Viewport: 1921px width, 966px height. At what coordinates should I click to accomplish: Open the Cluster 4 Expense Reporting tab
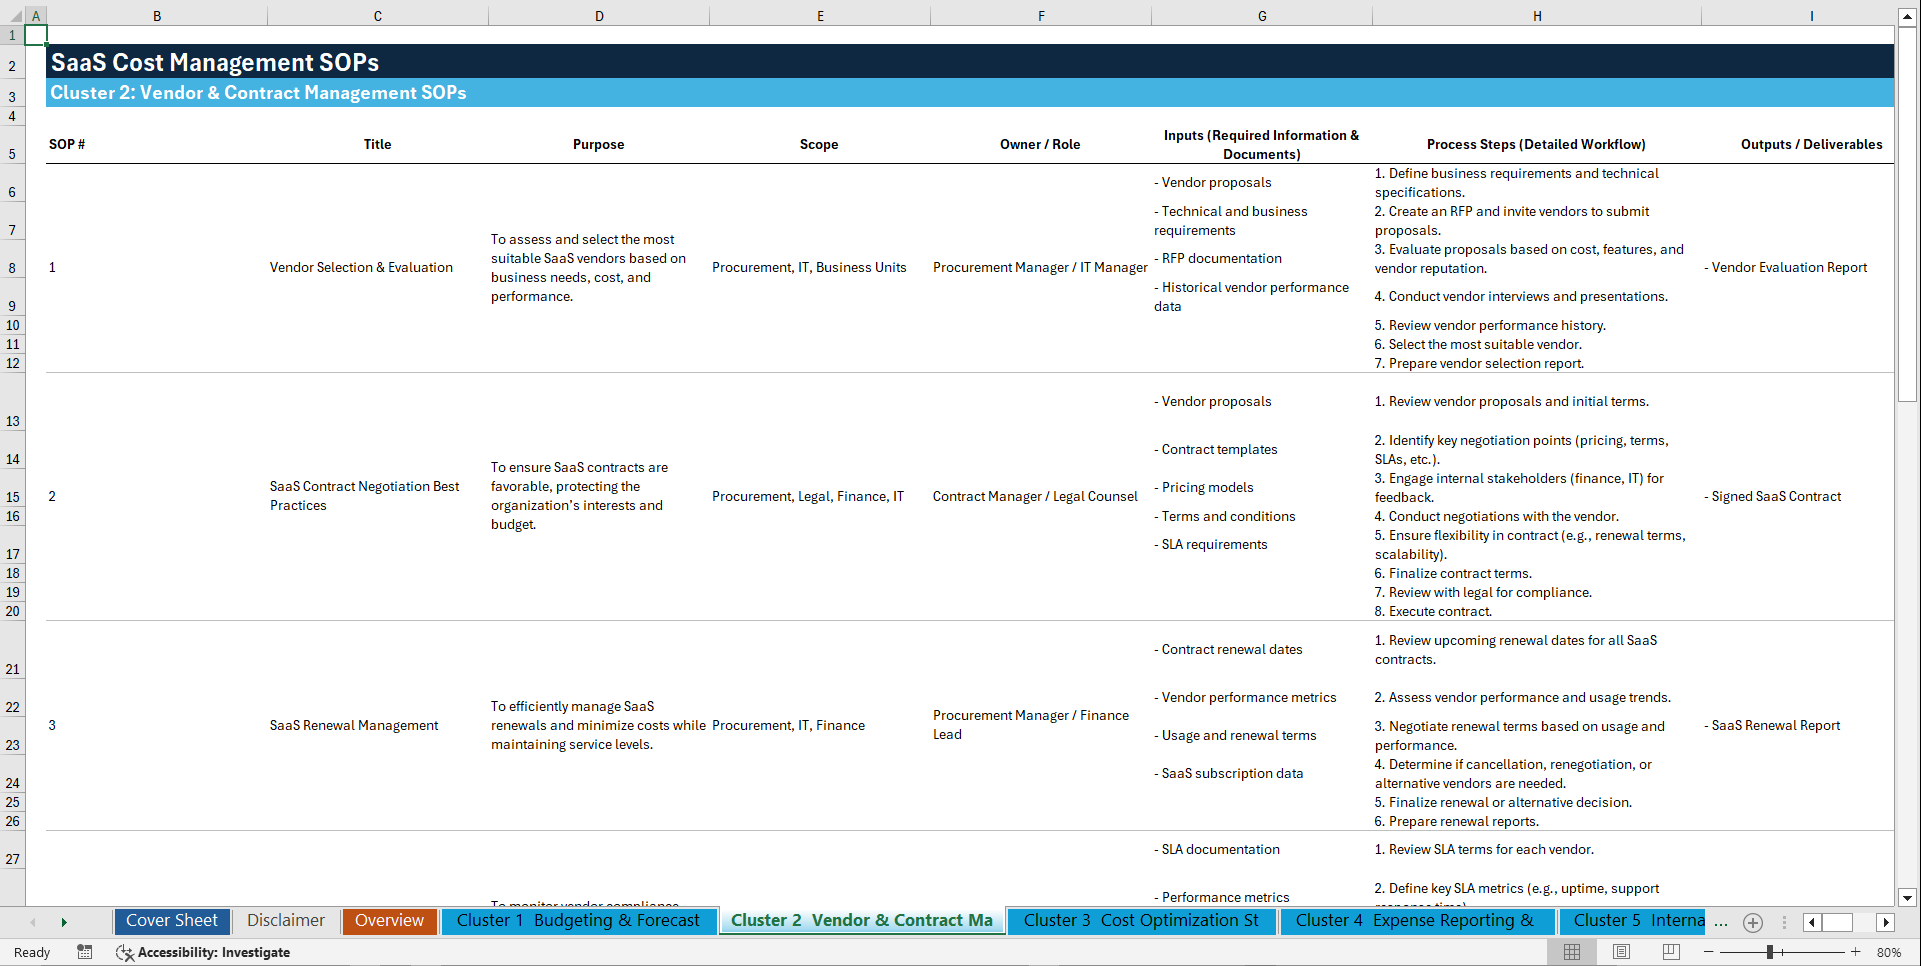[1416, 920]
